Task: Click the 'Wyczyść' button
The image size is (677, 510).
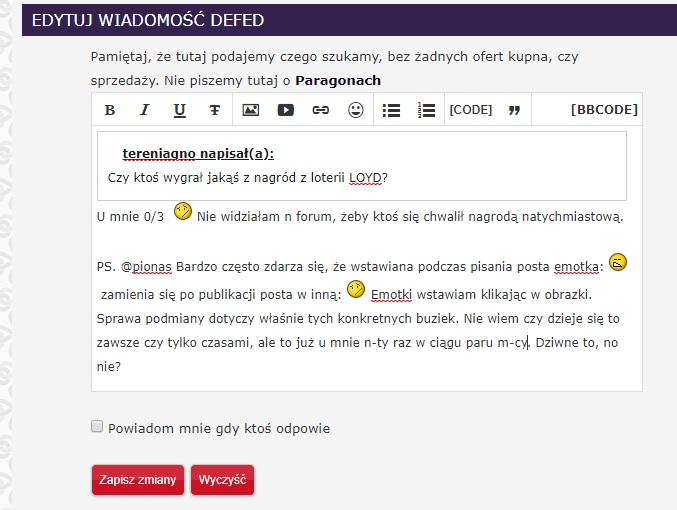Action: point(222,480)
